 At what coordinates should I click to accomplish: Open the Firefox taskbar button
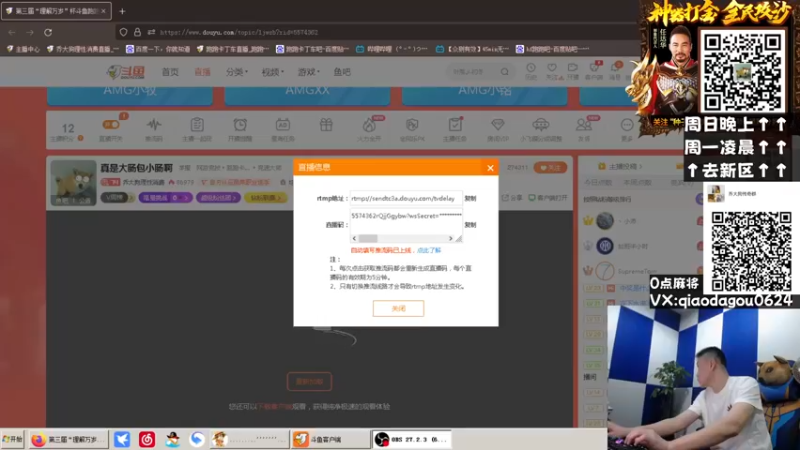click(x=68, y=439)
